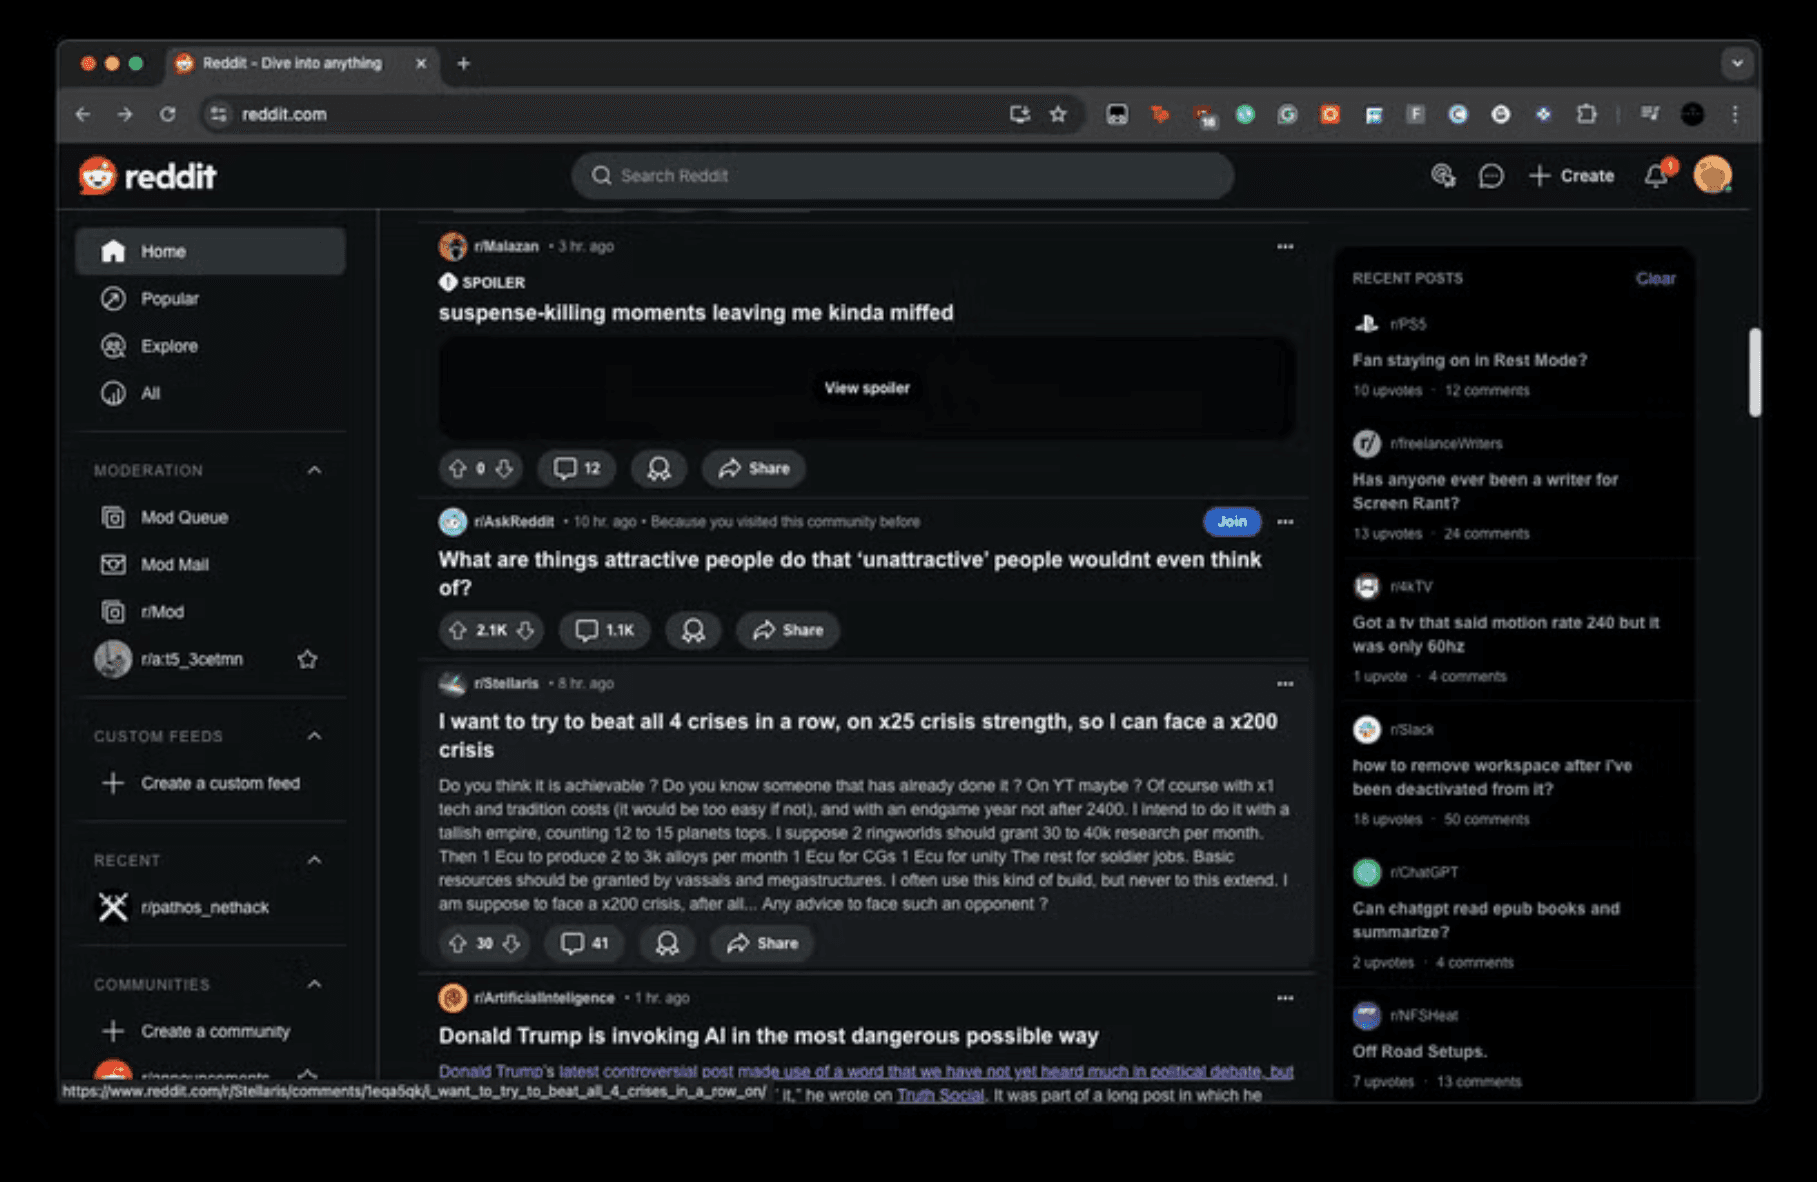Share the Stellaris post
1817x1182 pixels.
[762, 943]
